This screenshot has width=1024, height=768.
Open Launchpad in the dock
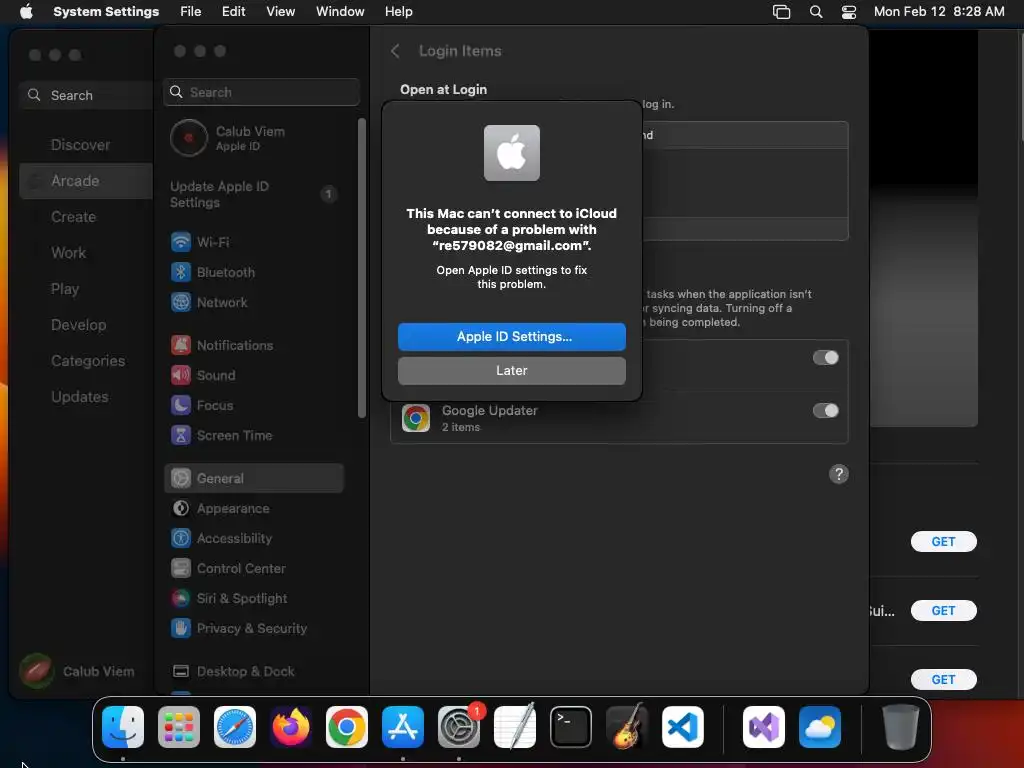pyautogui.click(x=179, y=727)
